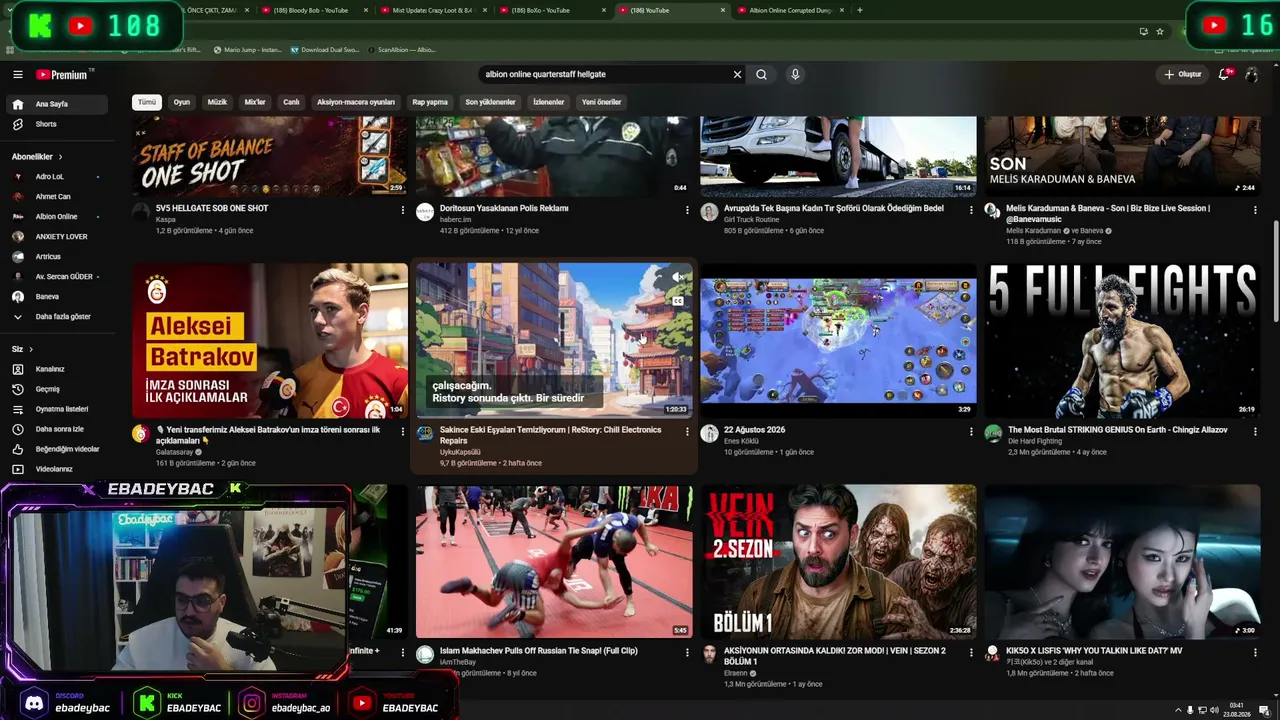The width and height of the screenshot is (1280, 720).
Task: Select the İzlenenler filter chip
Action: click(549, 102)
